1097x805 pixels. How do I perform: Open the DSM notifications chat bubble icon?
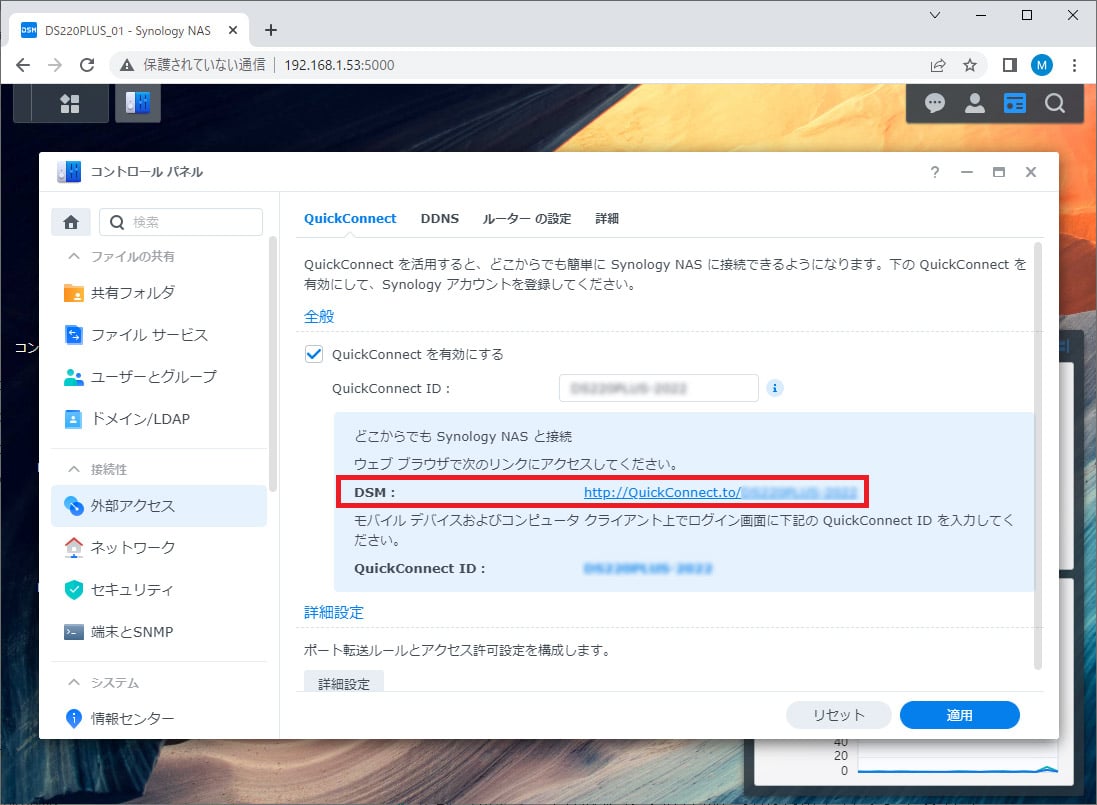(935, 104)
